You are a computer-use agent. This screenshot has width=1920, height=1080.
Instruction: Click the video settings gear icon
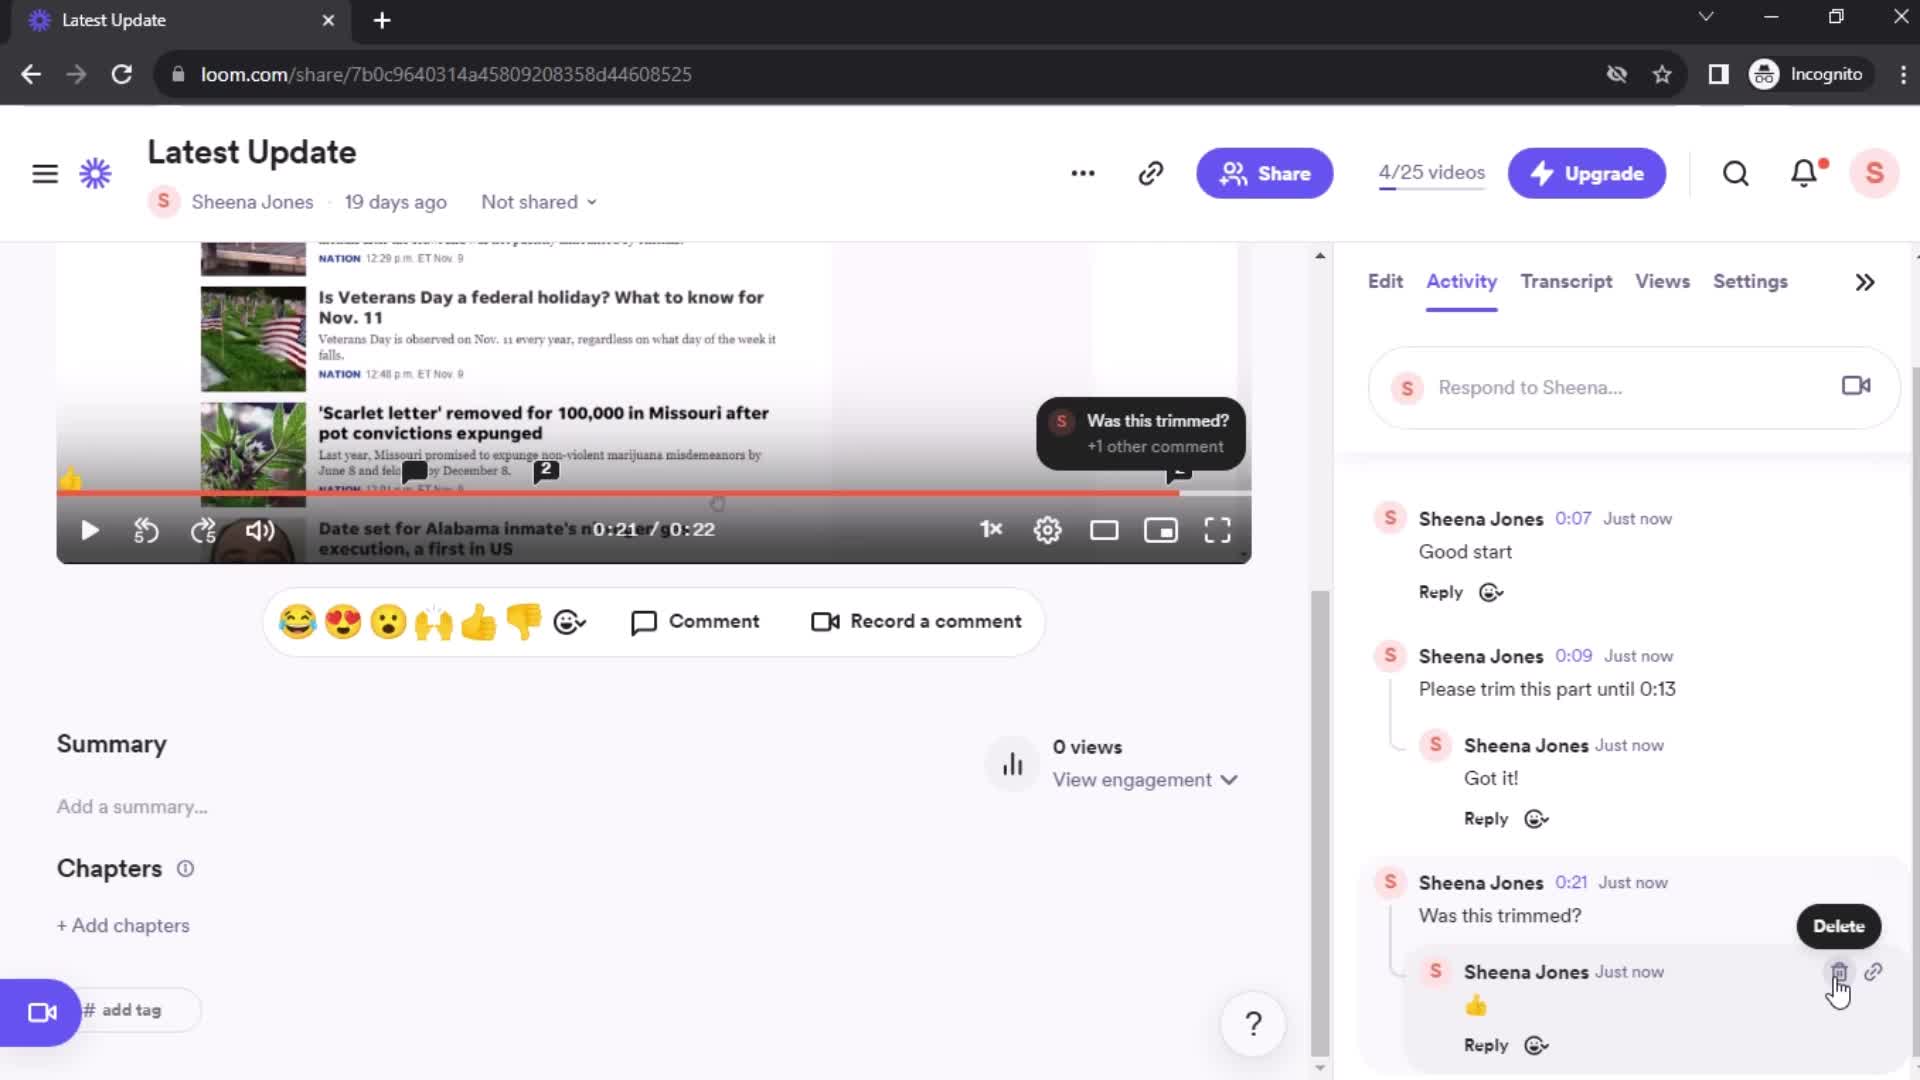(x=1046, y=530)
